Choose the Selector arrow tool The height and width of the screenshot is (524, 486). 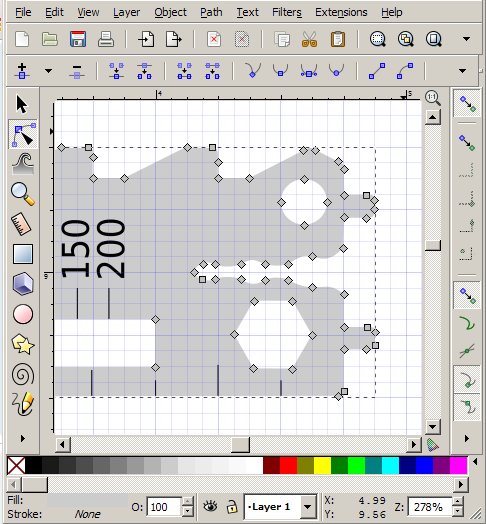pos(22,104)
